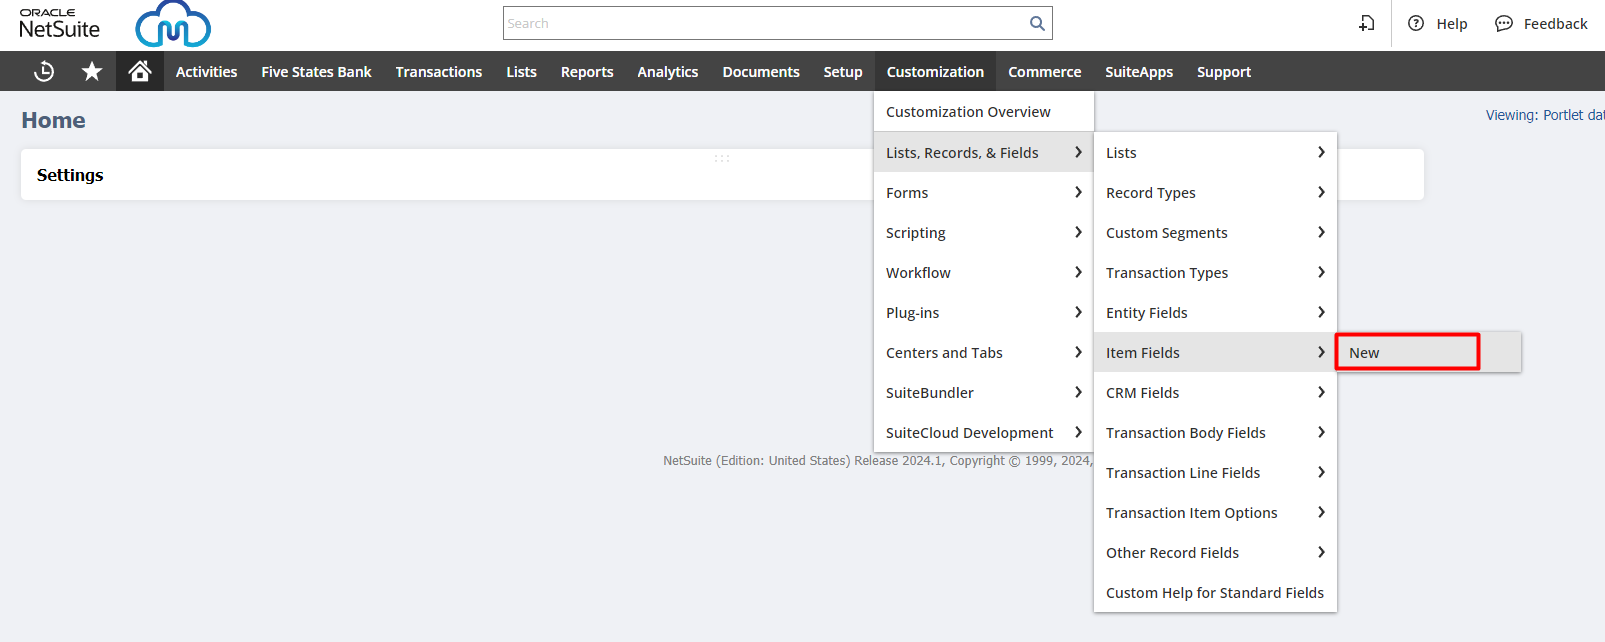
Task: Open the Reports menu in navigation bar
Action: 587,72
